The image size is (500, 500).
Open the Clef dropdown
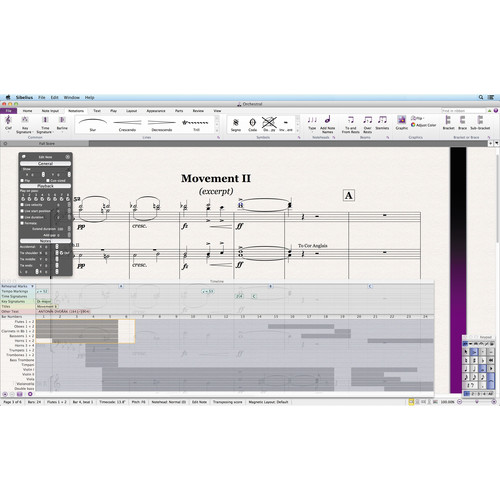pos(8,124)
